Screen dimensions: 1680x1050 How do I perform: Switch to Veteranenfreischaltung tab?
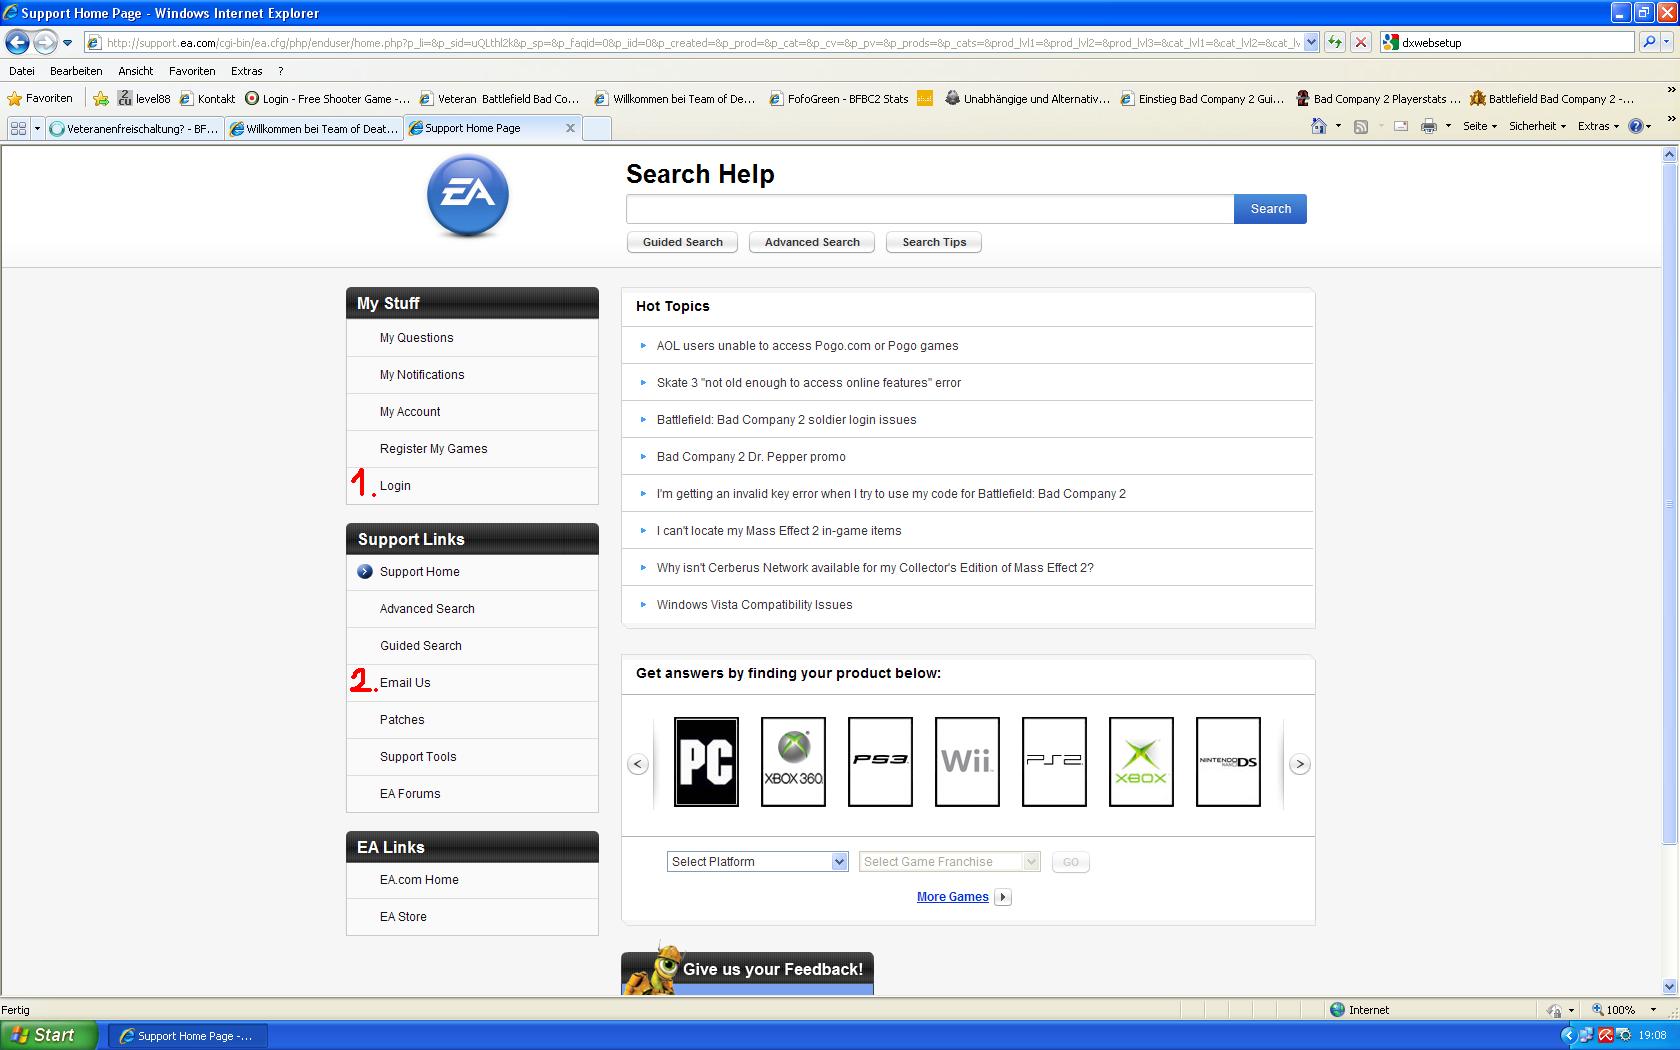[135, 128]
